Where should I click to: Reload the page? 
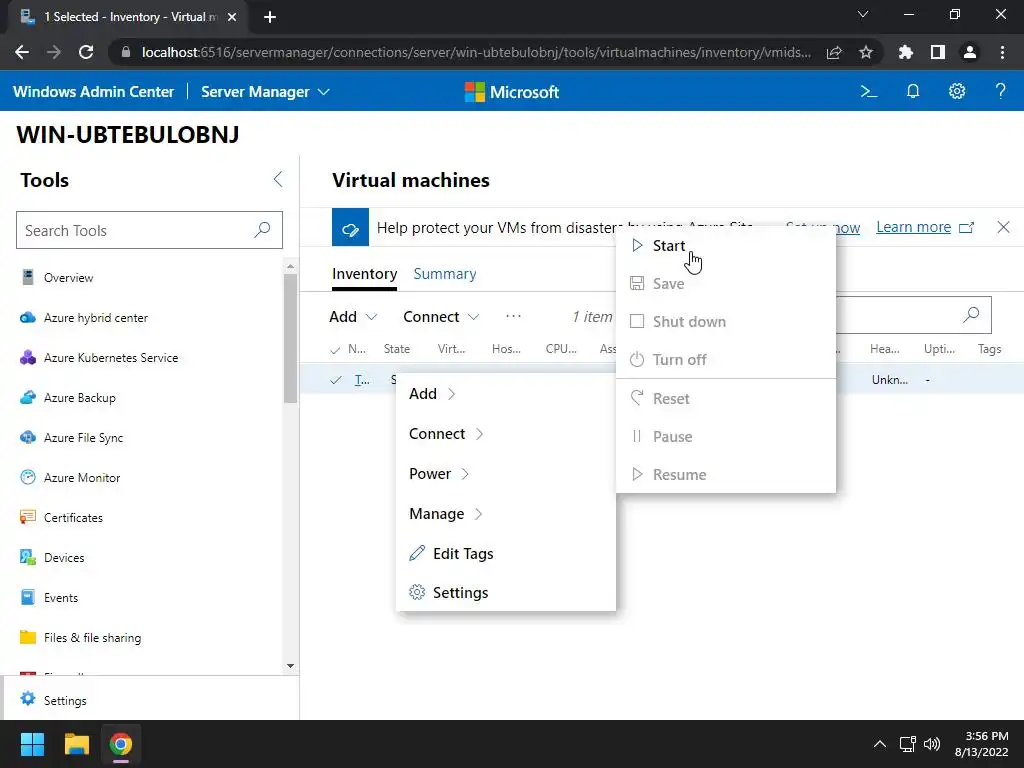click(x=86, y=52)
